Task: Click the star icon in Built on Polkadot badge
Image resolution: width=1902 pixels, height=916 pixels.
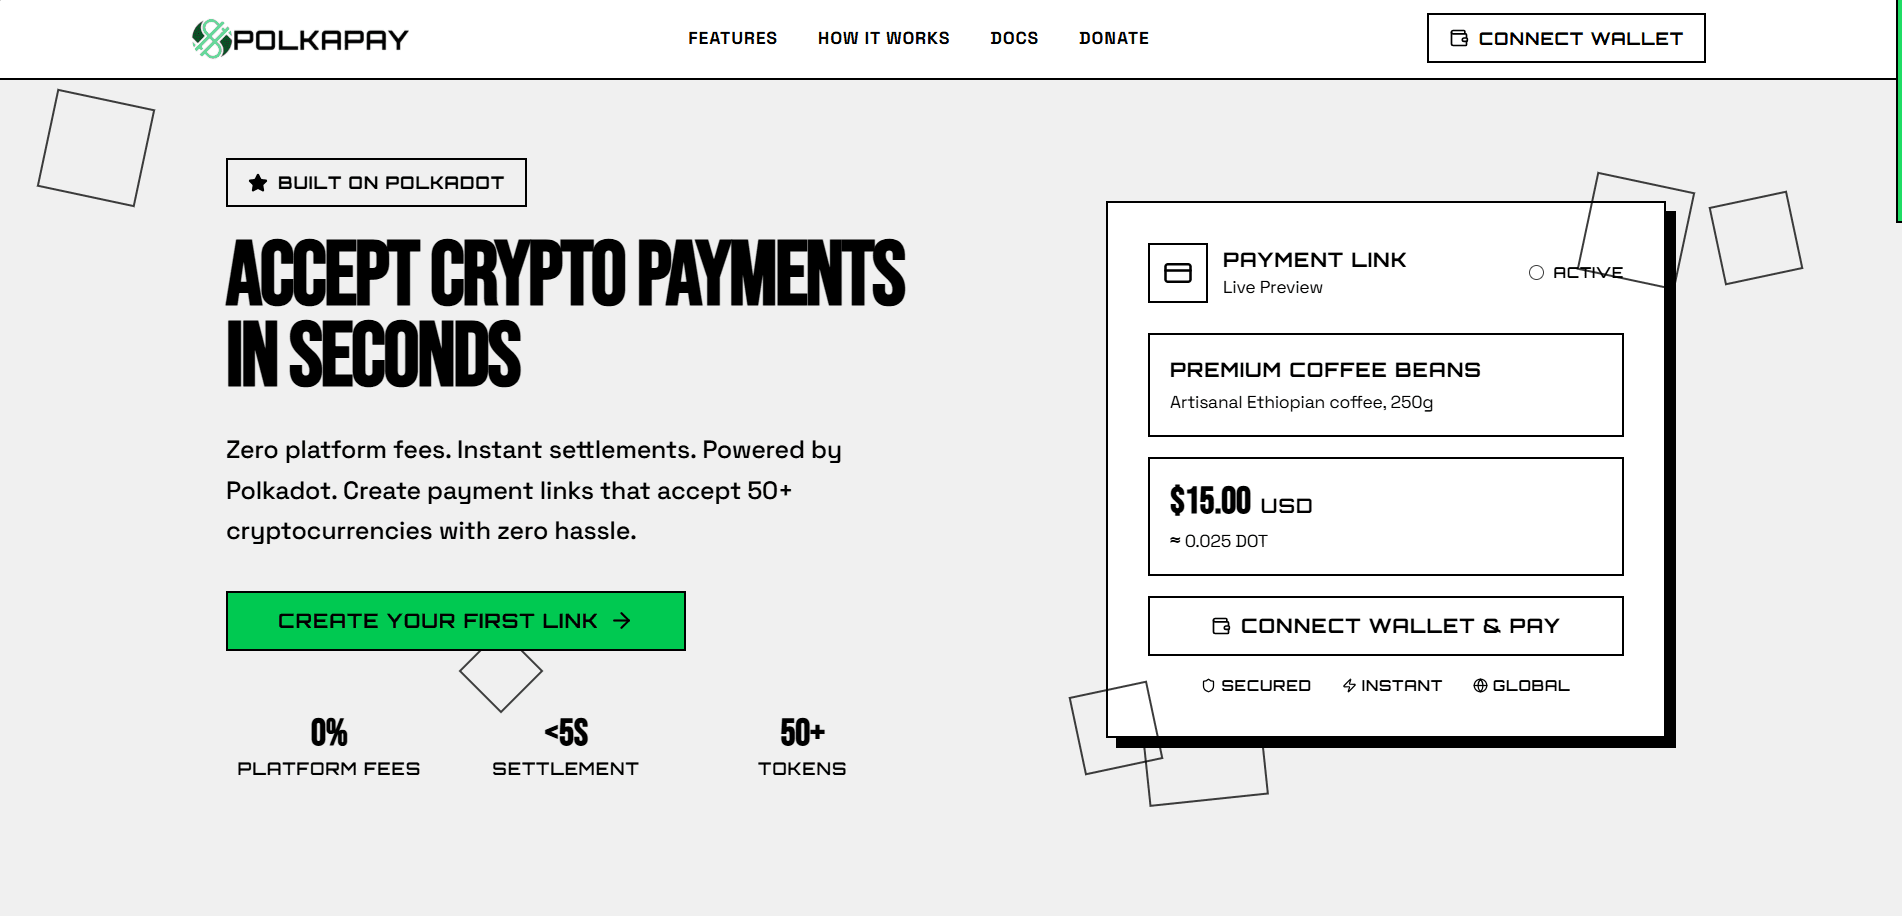Action: (x=258, y=183)
